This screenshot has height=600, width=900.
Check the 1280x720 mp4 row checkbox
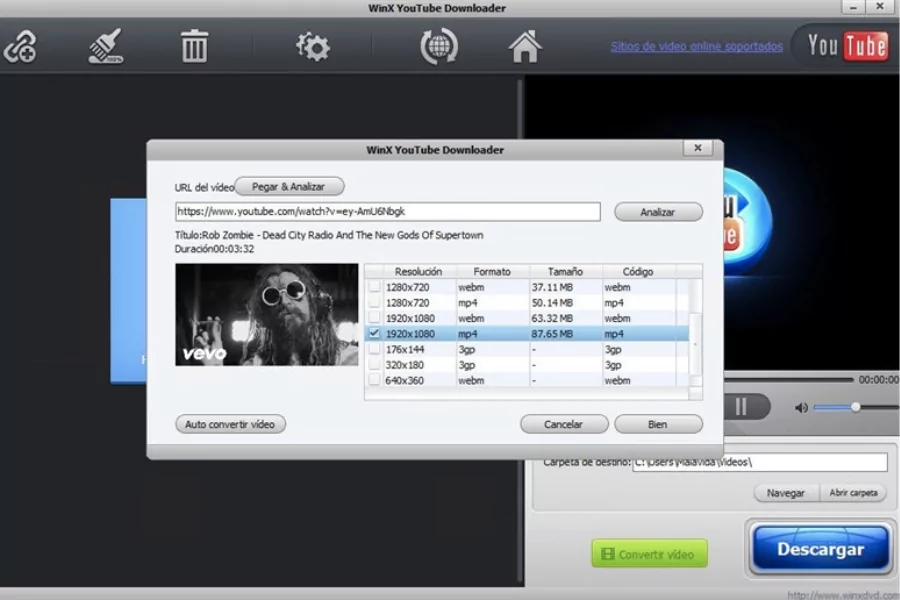374,302
